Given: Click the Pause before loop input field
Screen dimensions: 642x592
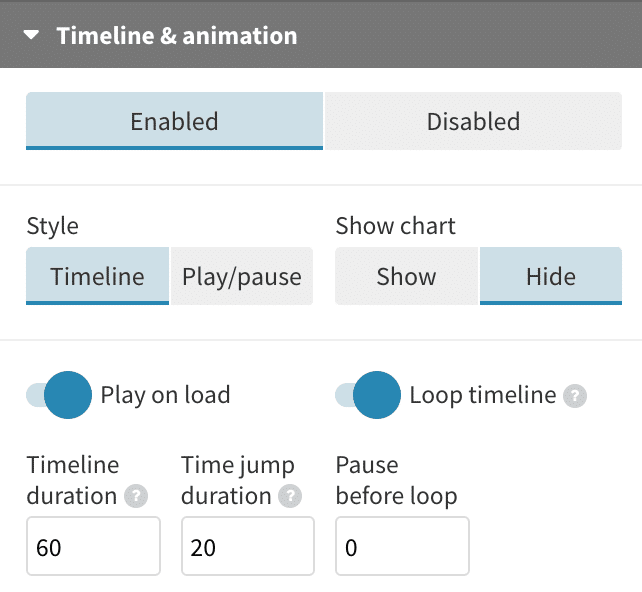Looking at the screenshot, I should coord(402,547).
